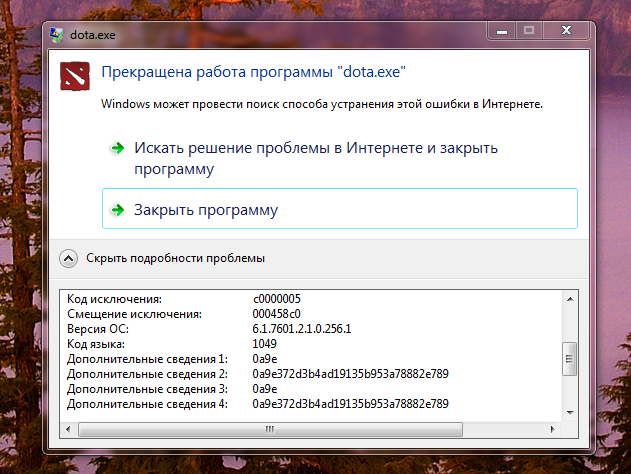This screenshot has height=474, width=631.
Task: Click details scroll down arrow
Action: 570,412
